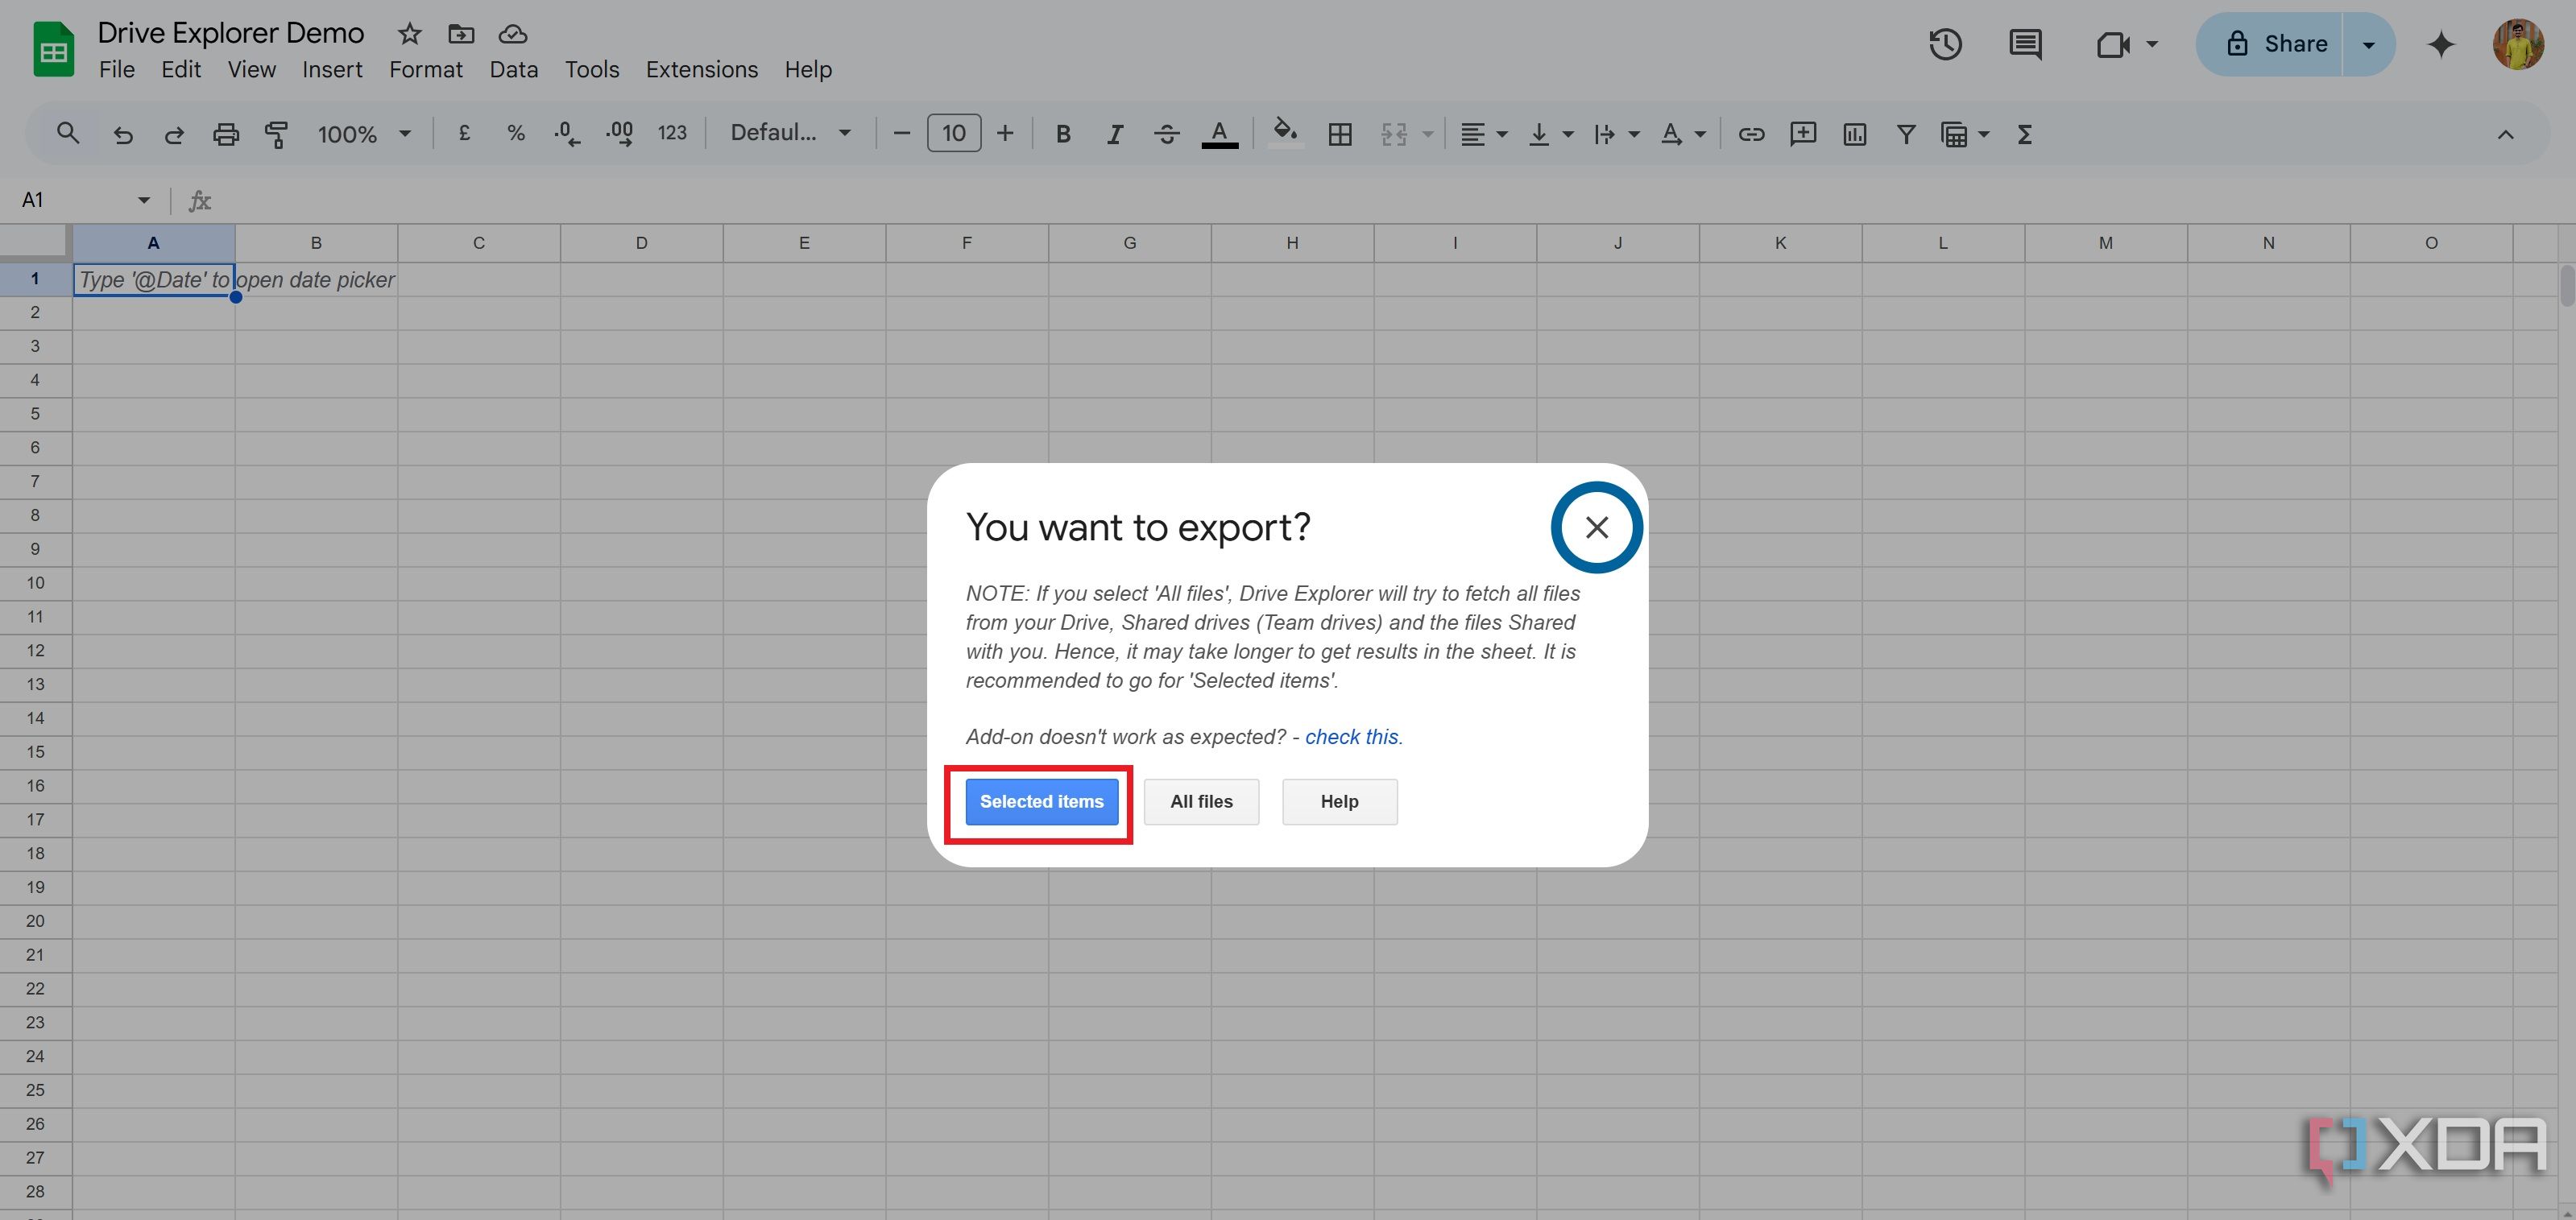
Task: Open the zoom 100% dropdown
Action: click(x=364, y=134)
